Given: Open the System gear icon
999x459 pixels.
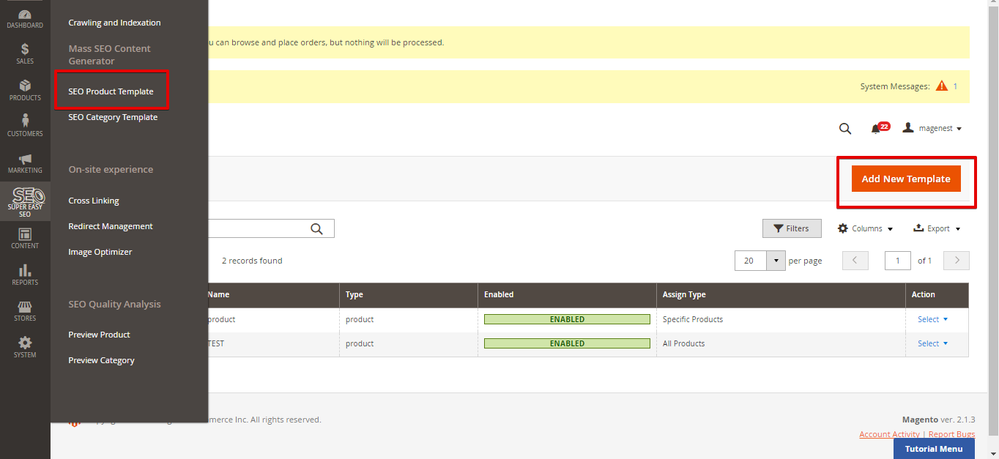Looking at the screenshot, I should (25, 348).
